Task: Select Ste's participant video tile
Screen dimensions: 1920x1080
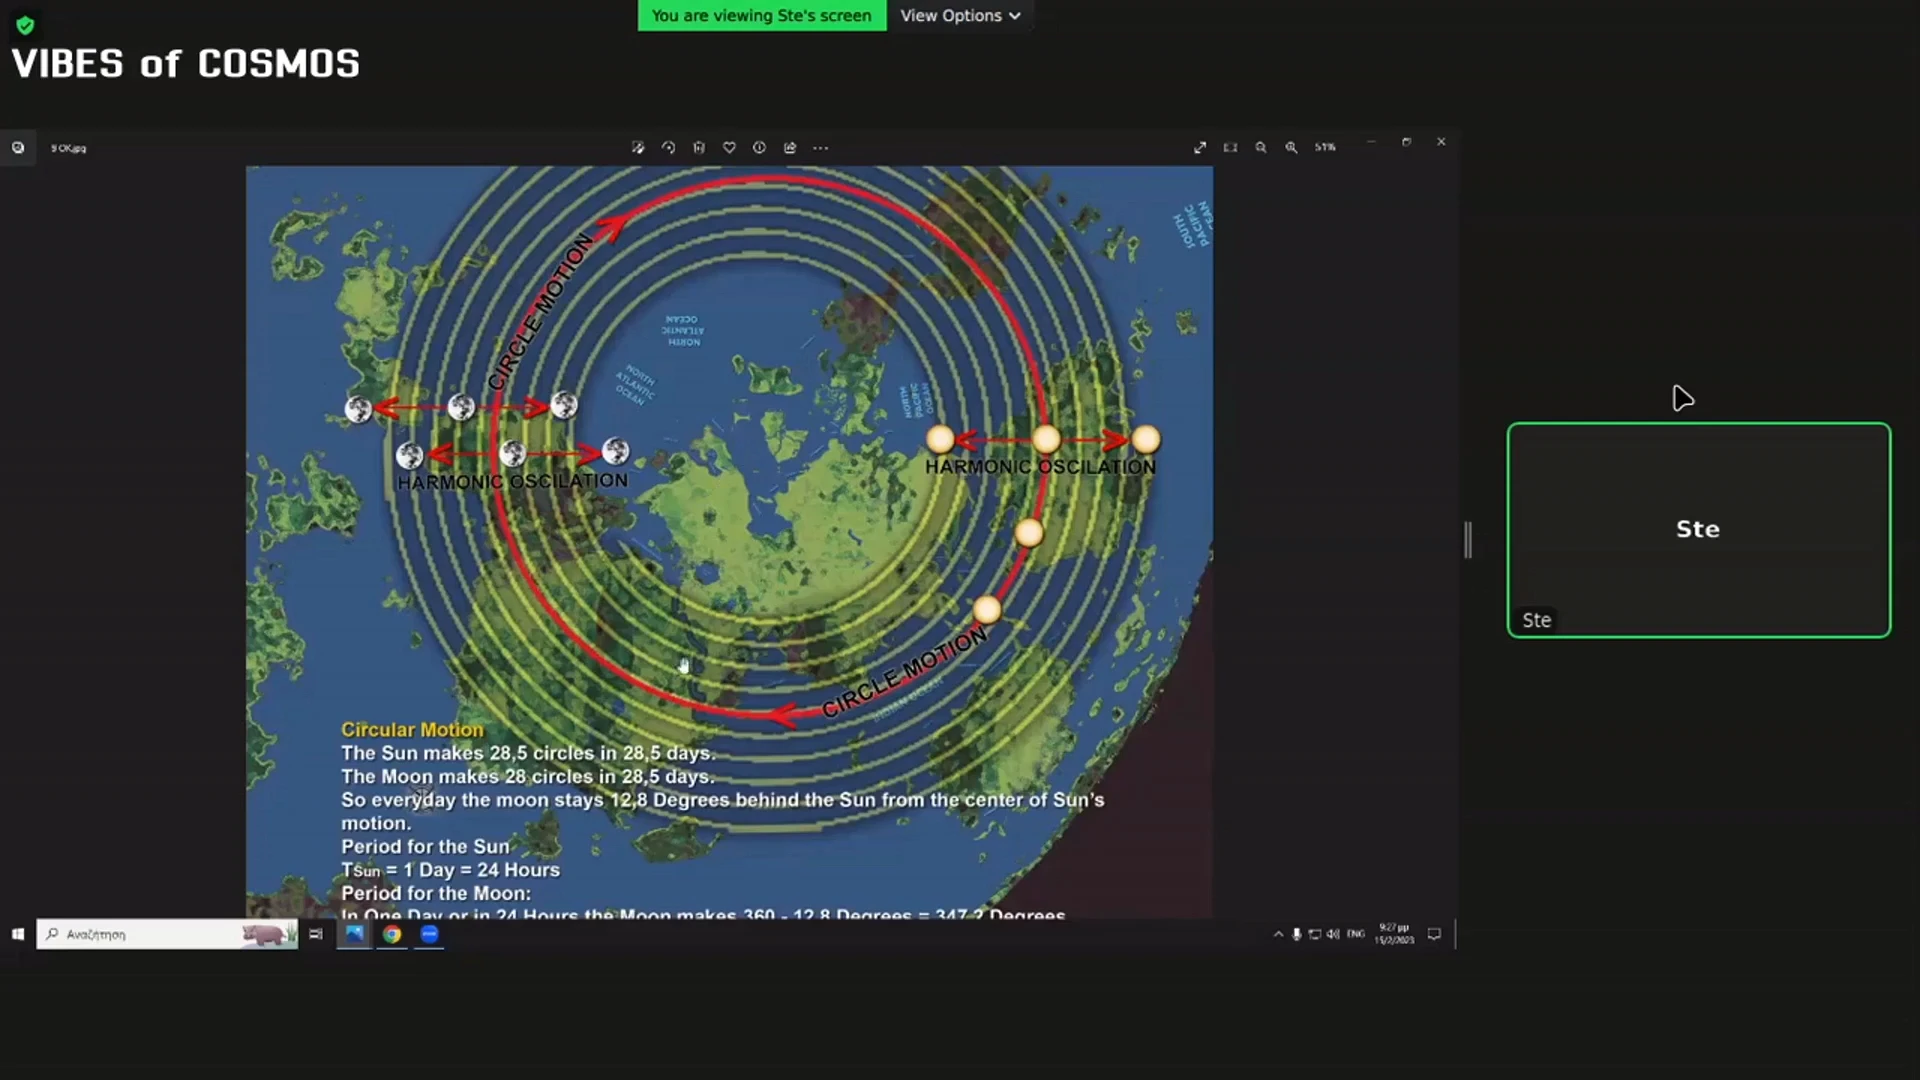Action: [1698, 529]
